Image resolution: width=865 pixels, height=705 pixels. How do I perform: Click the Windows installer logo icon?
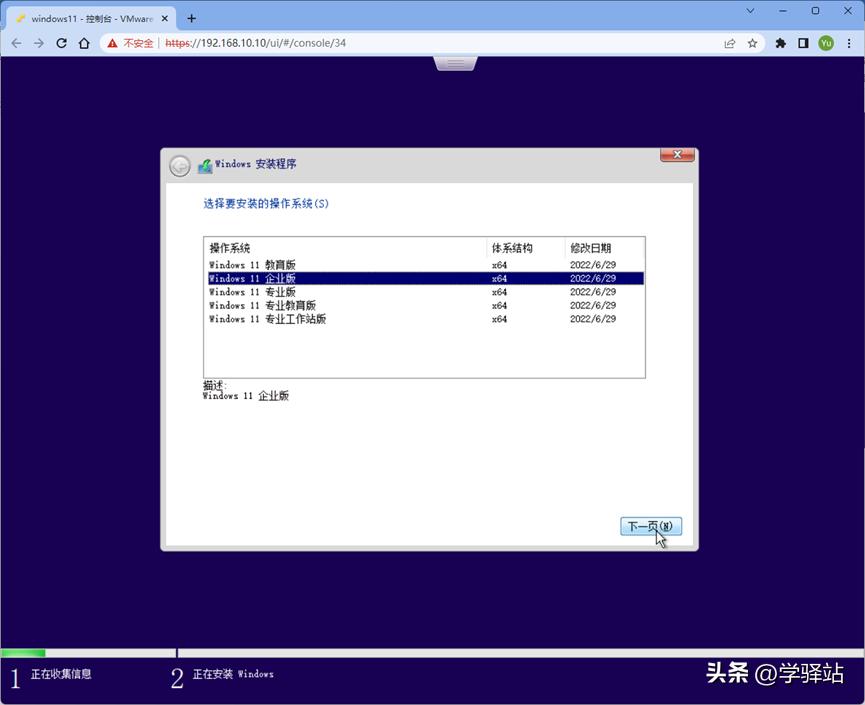tap(201, 164)
